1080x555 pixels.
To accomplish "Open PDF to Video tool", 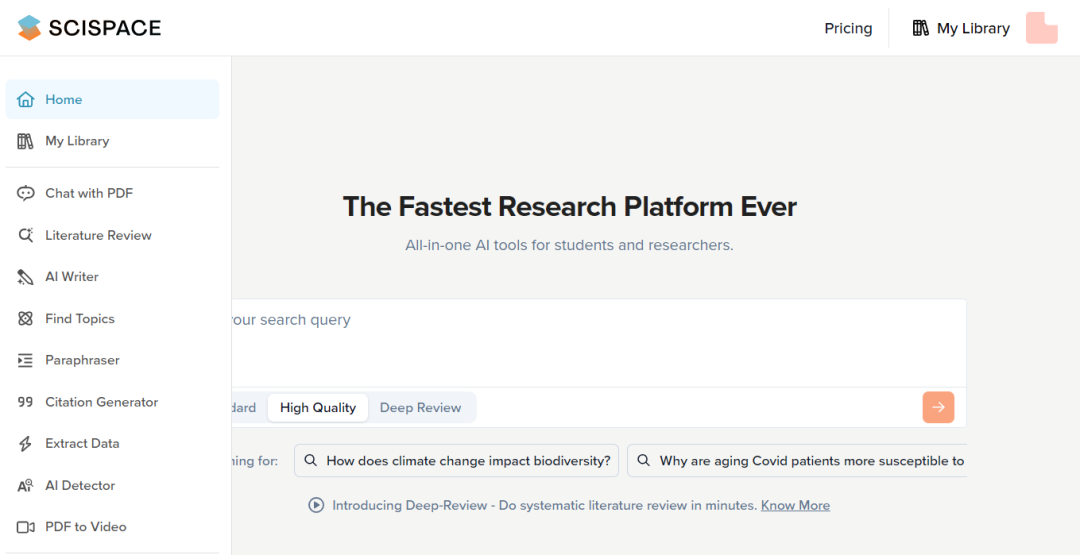I will pos(112,527).
